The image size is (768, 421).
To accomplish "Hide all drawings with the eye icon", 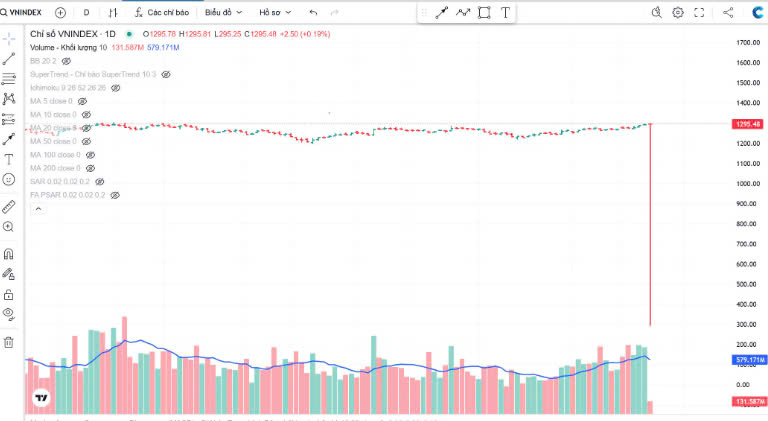I will pyautogui.click(x=8, y=314).
